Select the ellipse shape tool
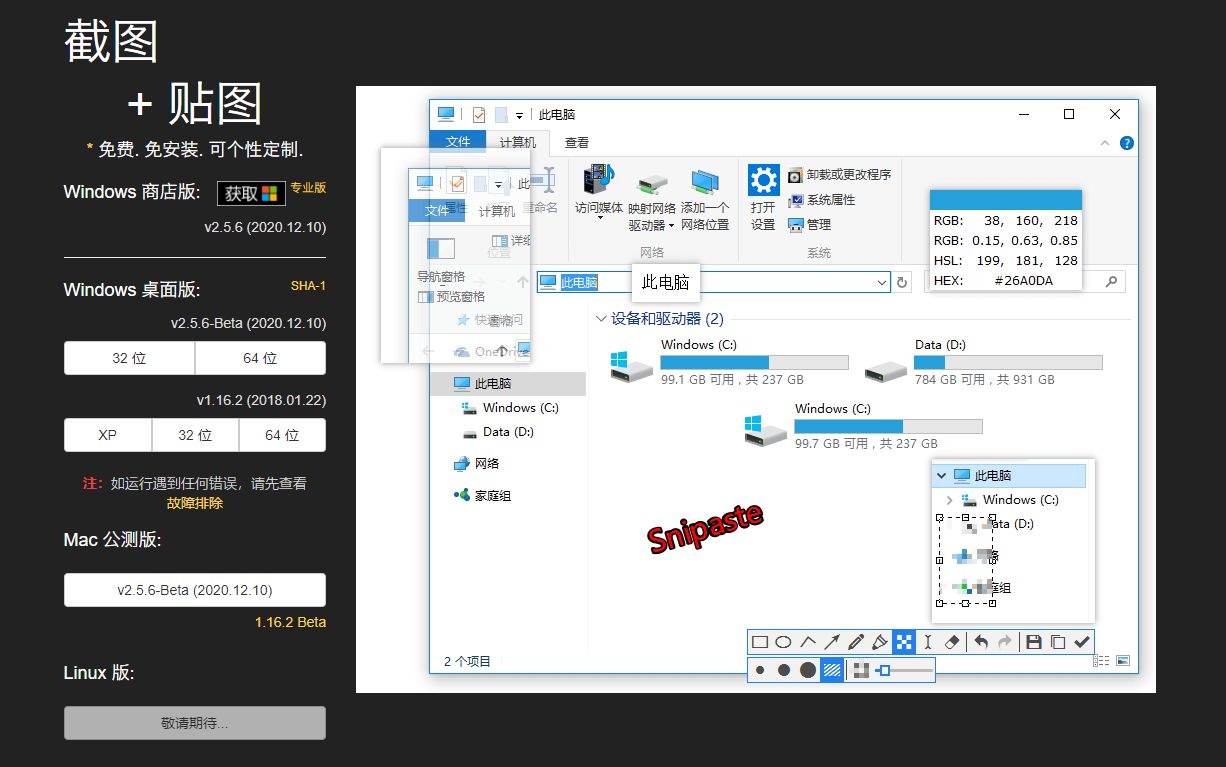This screenshot has height=767, width=1226. coord(784,642)
